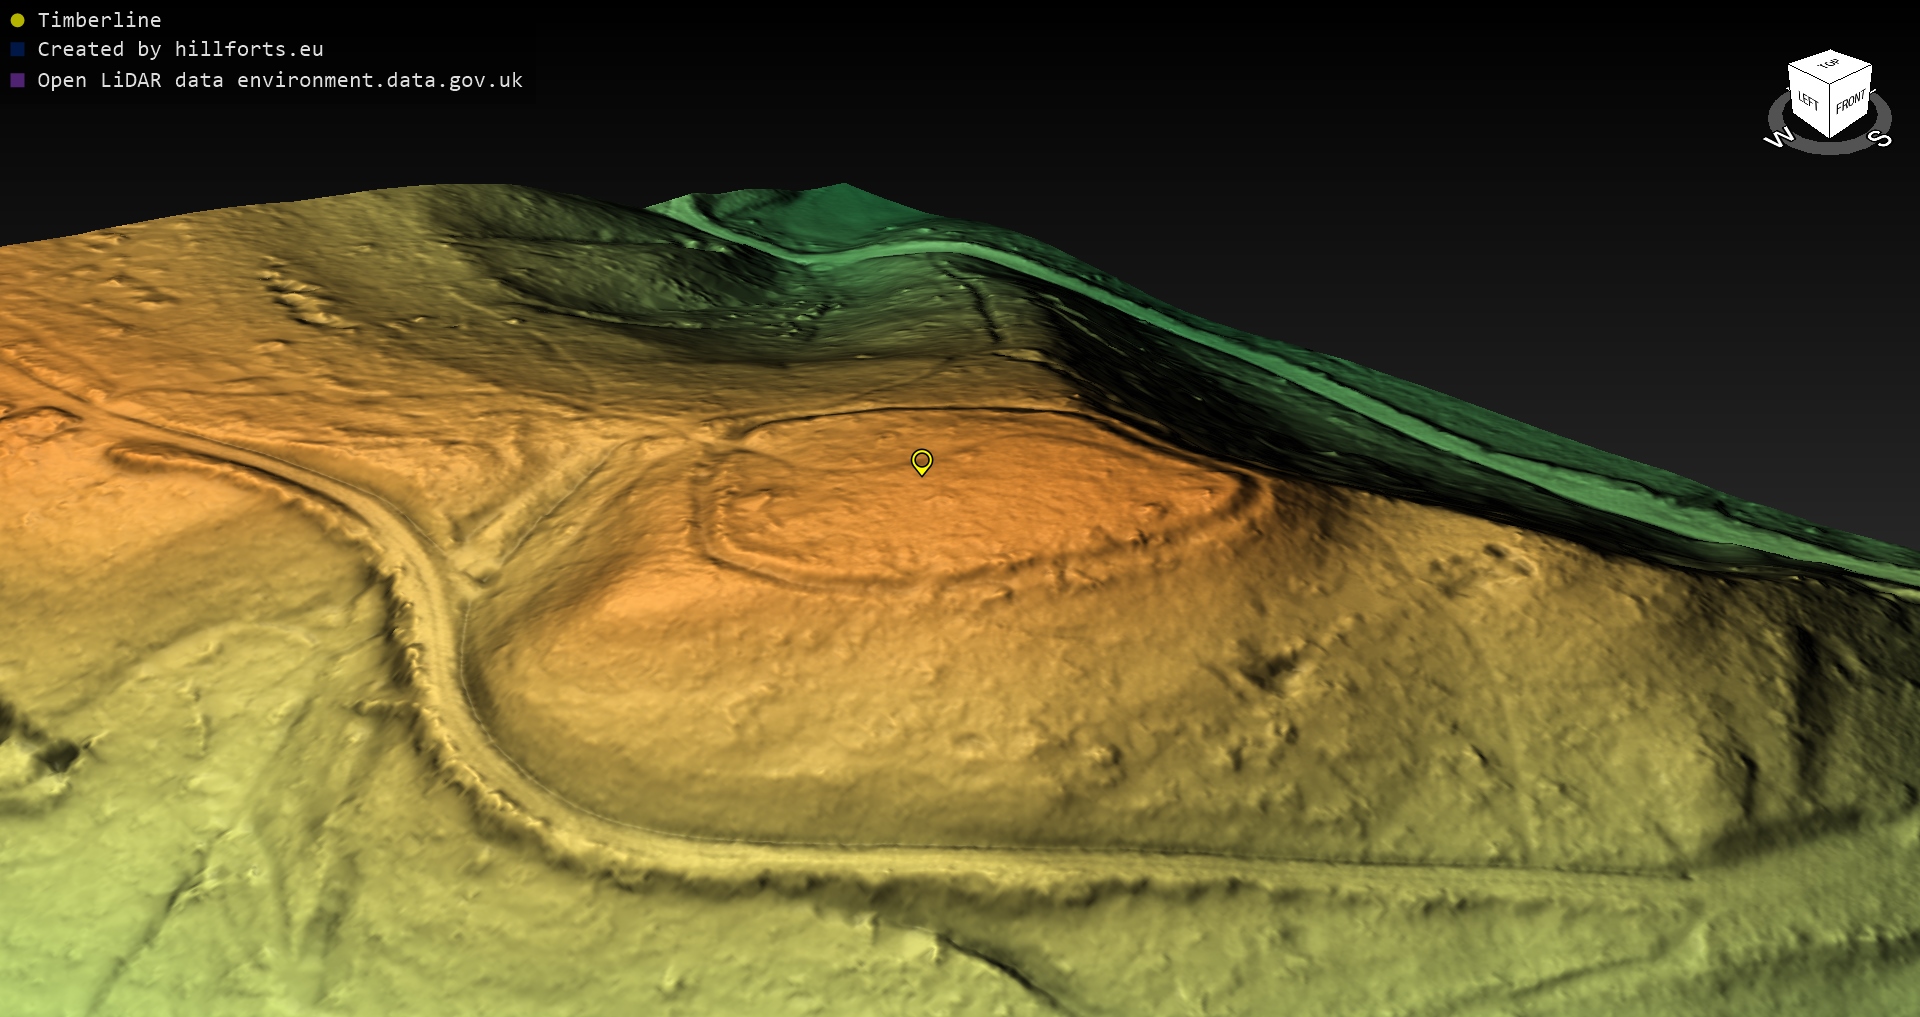This screenshot has width=1920, height=1017.
Task: Click cube edge between LEFT and FRONT faces
Action: pos(1830,110)
